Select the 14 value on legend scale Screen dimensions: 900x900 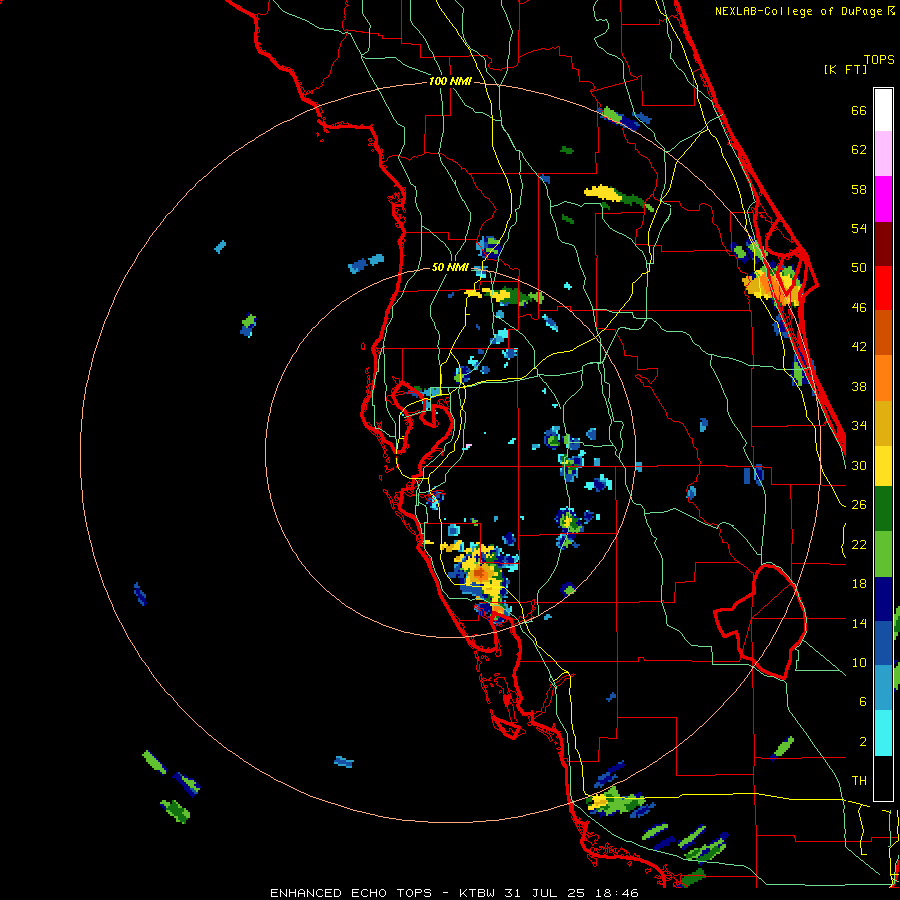[x=859, y=623]
